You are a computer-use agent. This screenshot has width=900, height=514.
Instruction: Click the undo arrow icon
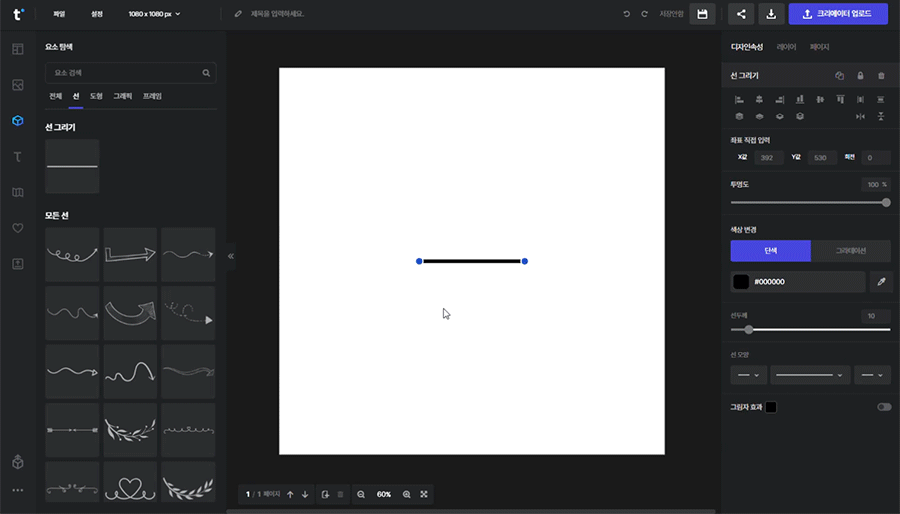(x=627, y=14)
